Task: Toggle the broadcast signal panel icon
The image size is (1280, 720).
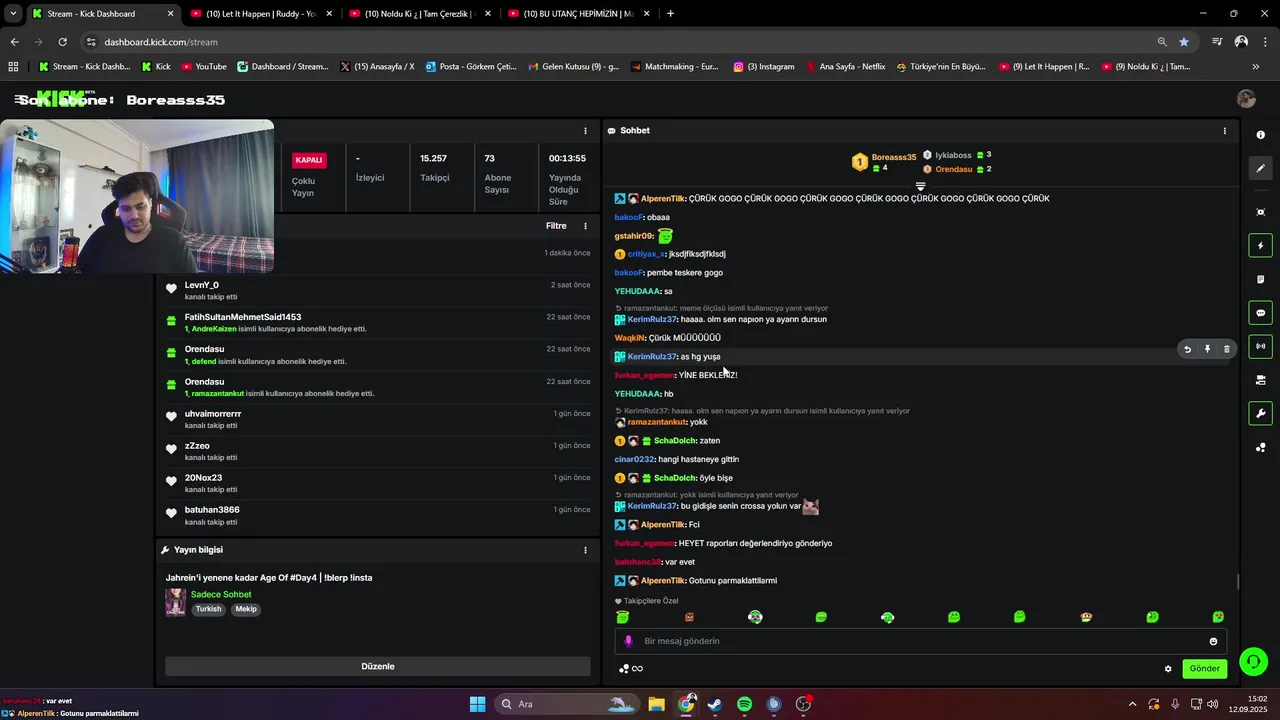Action: tap(1260, 346)
